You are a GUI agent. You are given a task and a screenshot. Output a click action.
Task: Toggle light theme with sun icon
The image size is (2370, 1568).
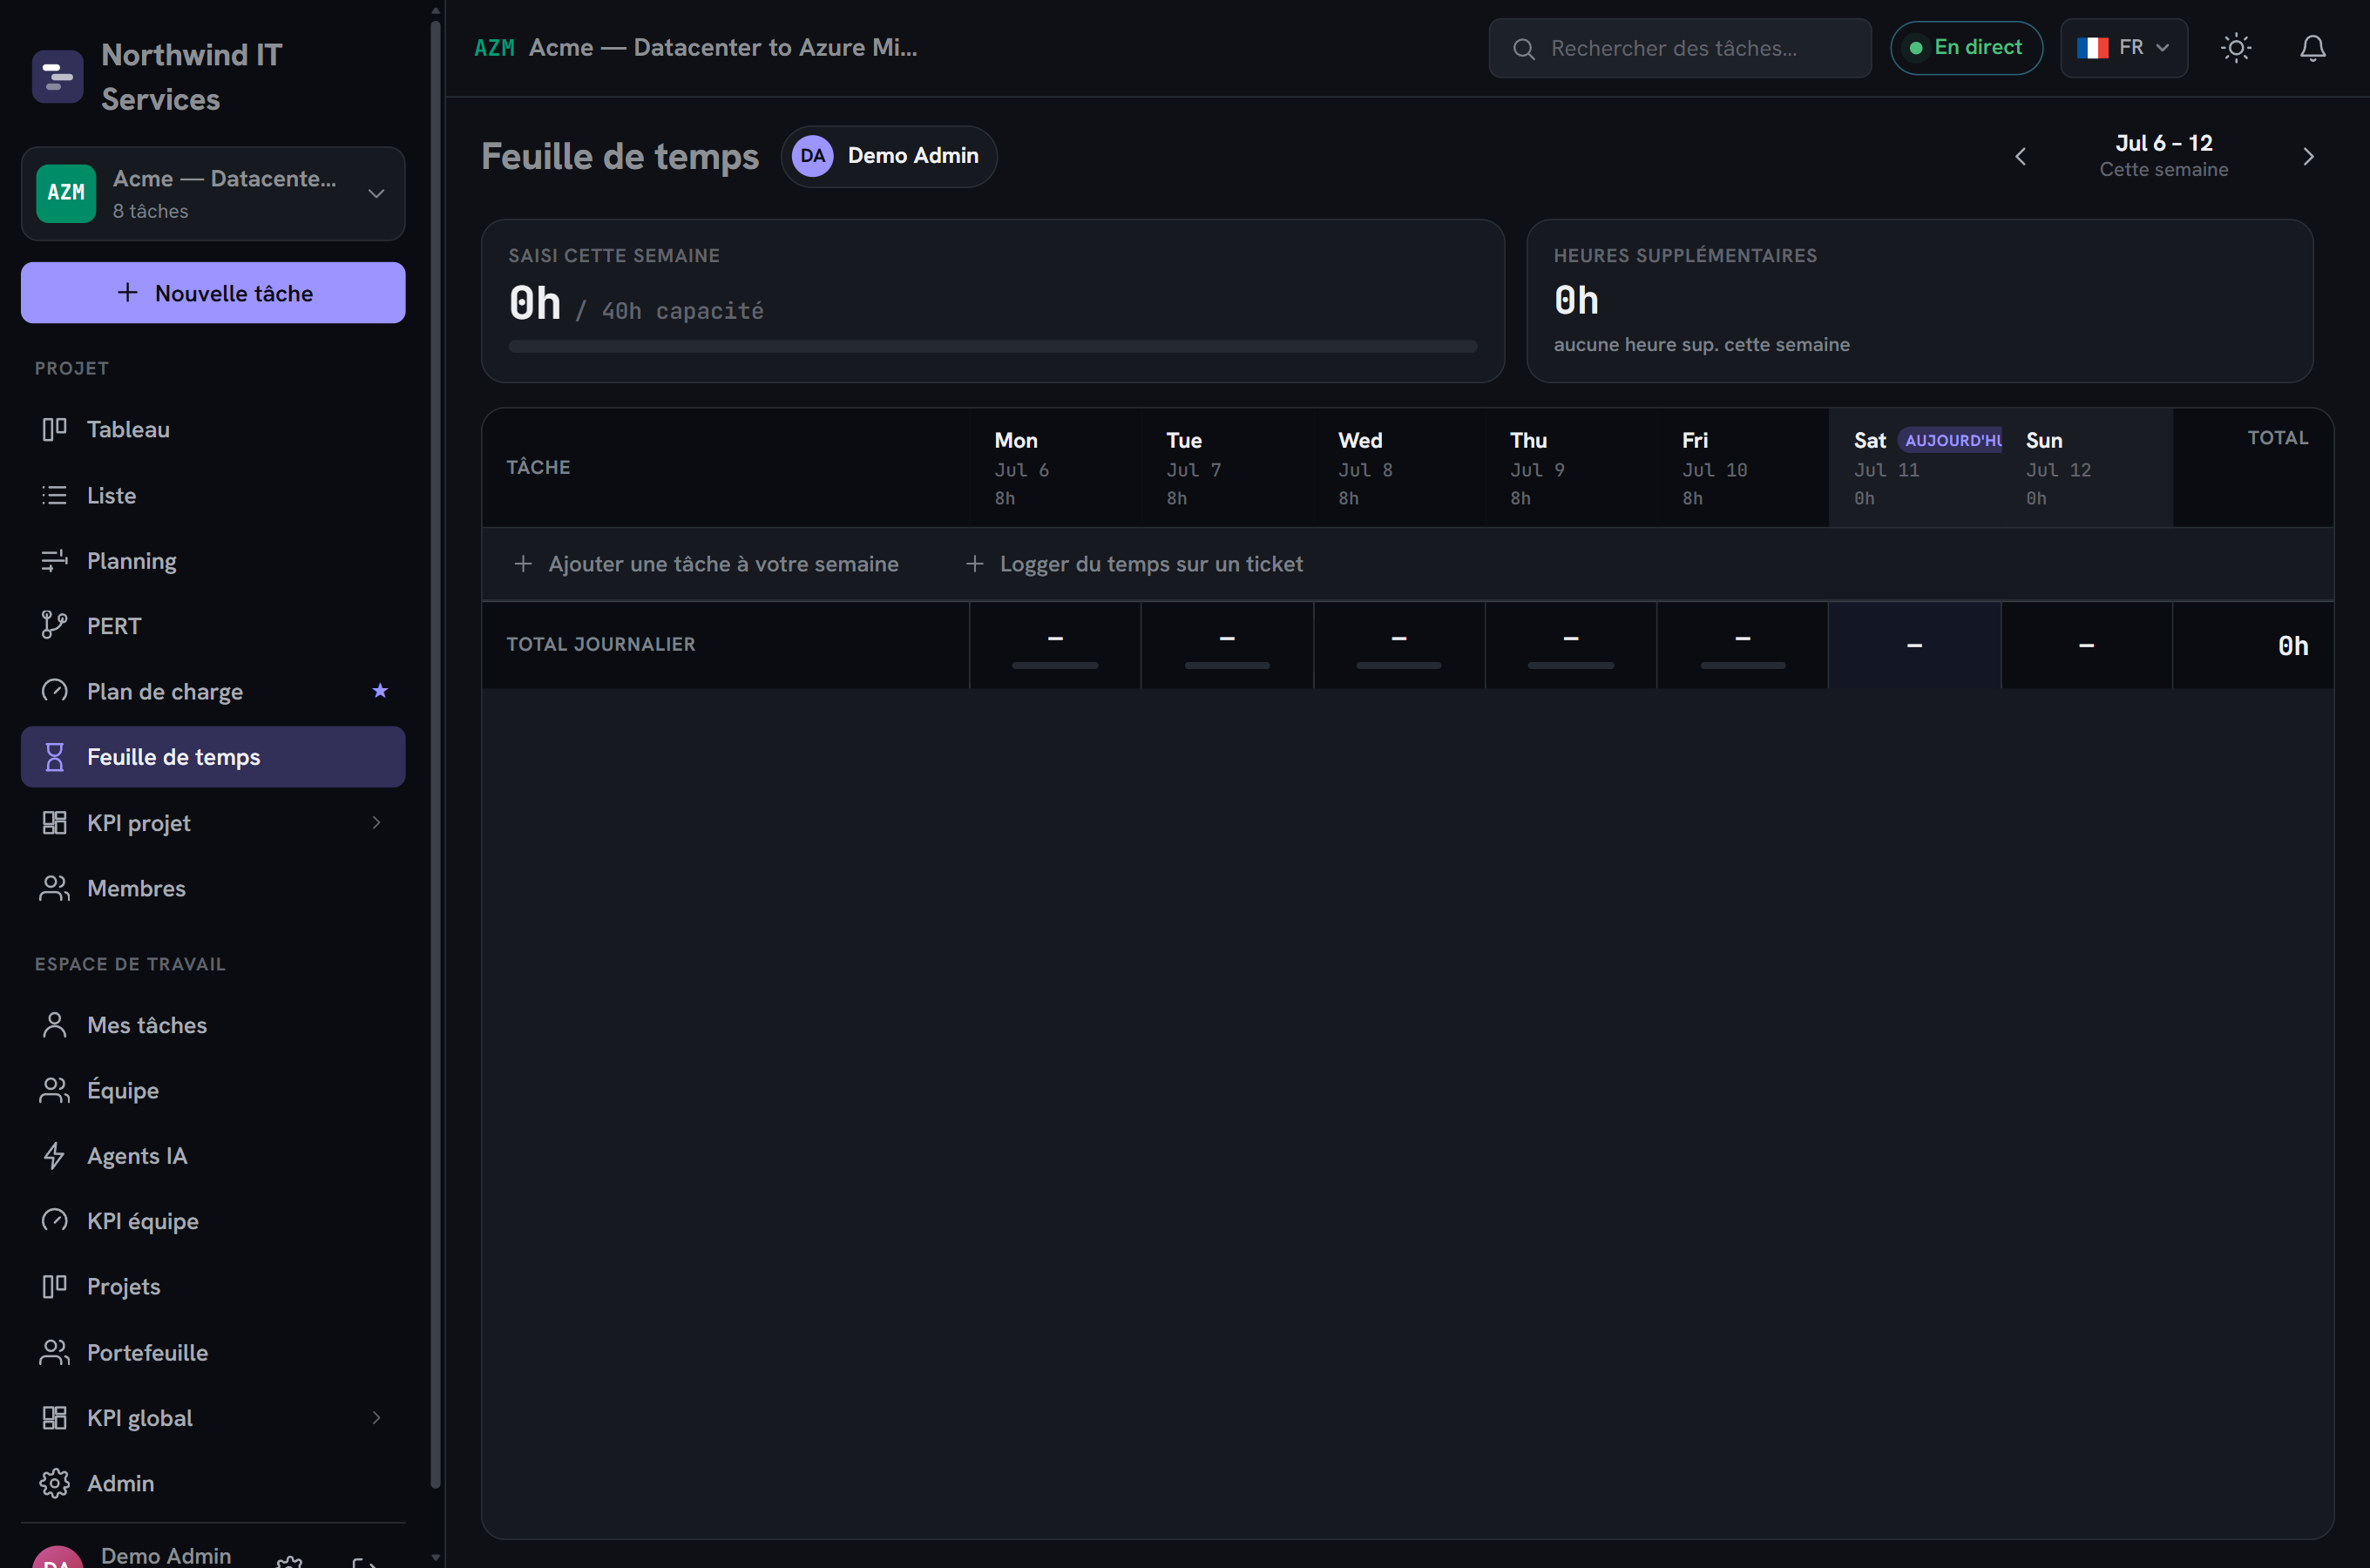coord(2235,48)
